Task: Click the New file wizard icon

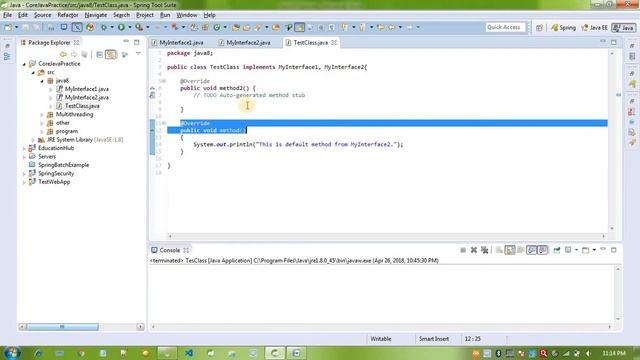Action: (8, 27)
